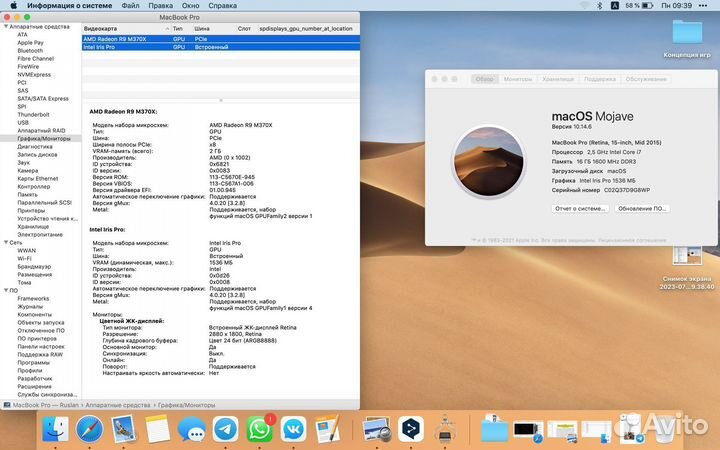Screen dimensions: 720x450
Task: Open the Окно menu
Action: click(x=190, y=6)
